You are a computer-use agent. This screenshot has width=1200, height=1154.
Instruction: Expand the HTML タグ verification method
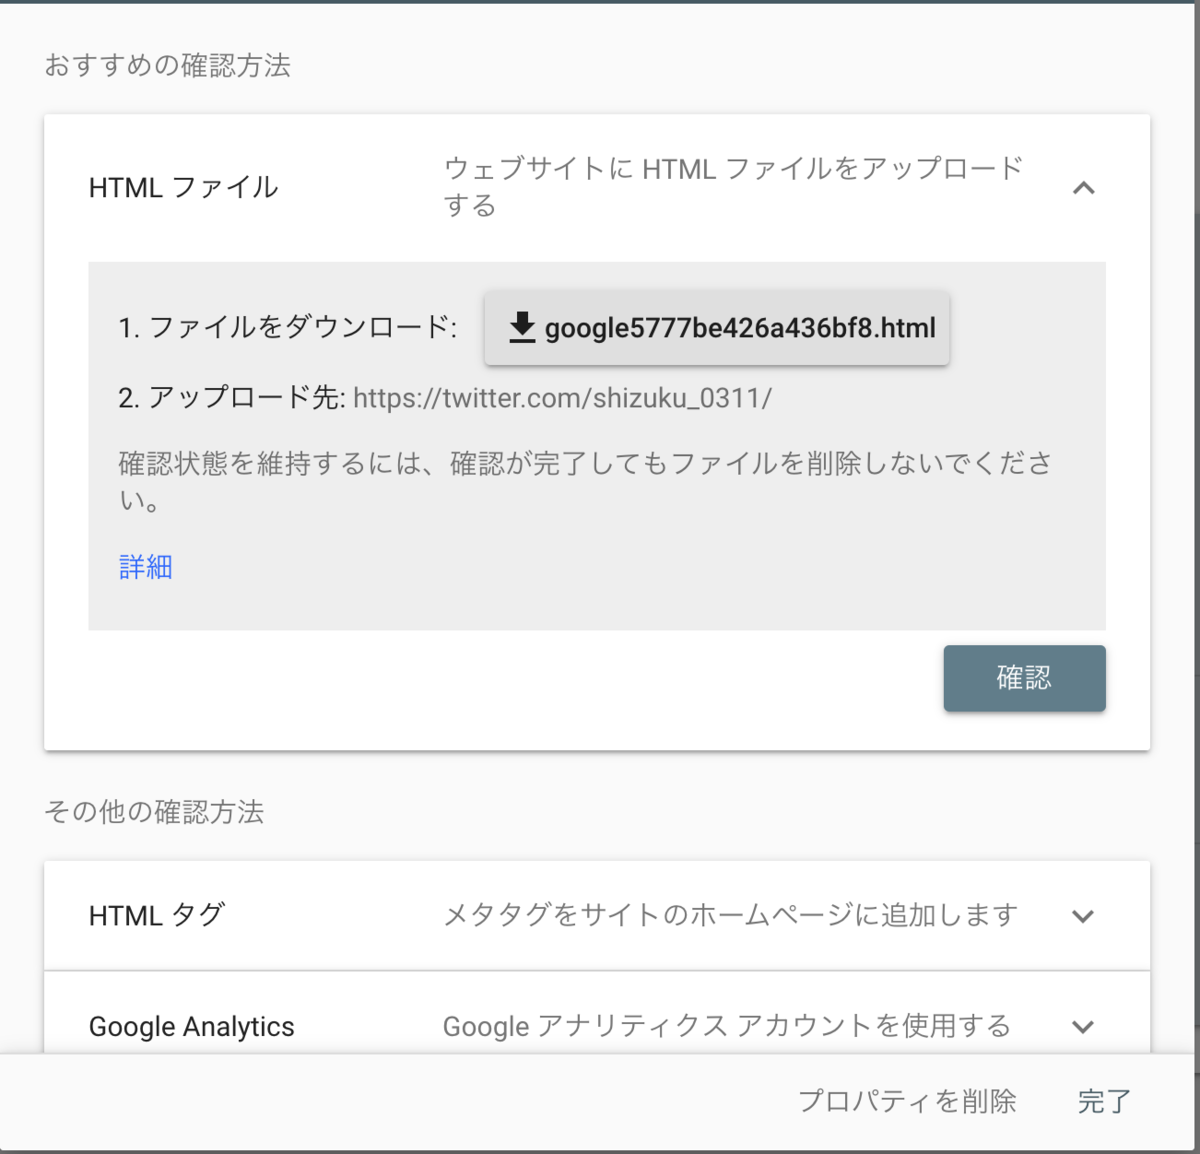tap(1083, 916)
